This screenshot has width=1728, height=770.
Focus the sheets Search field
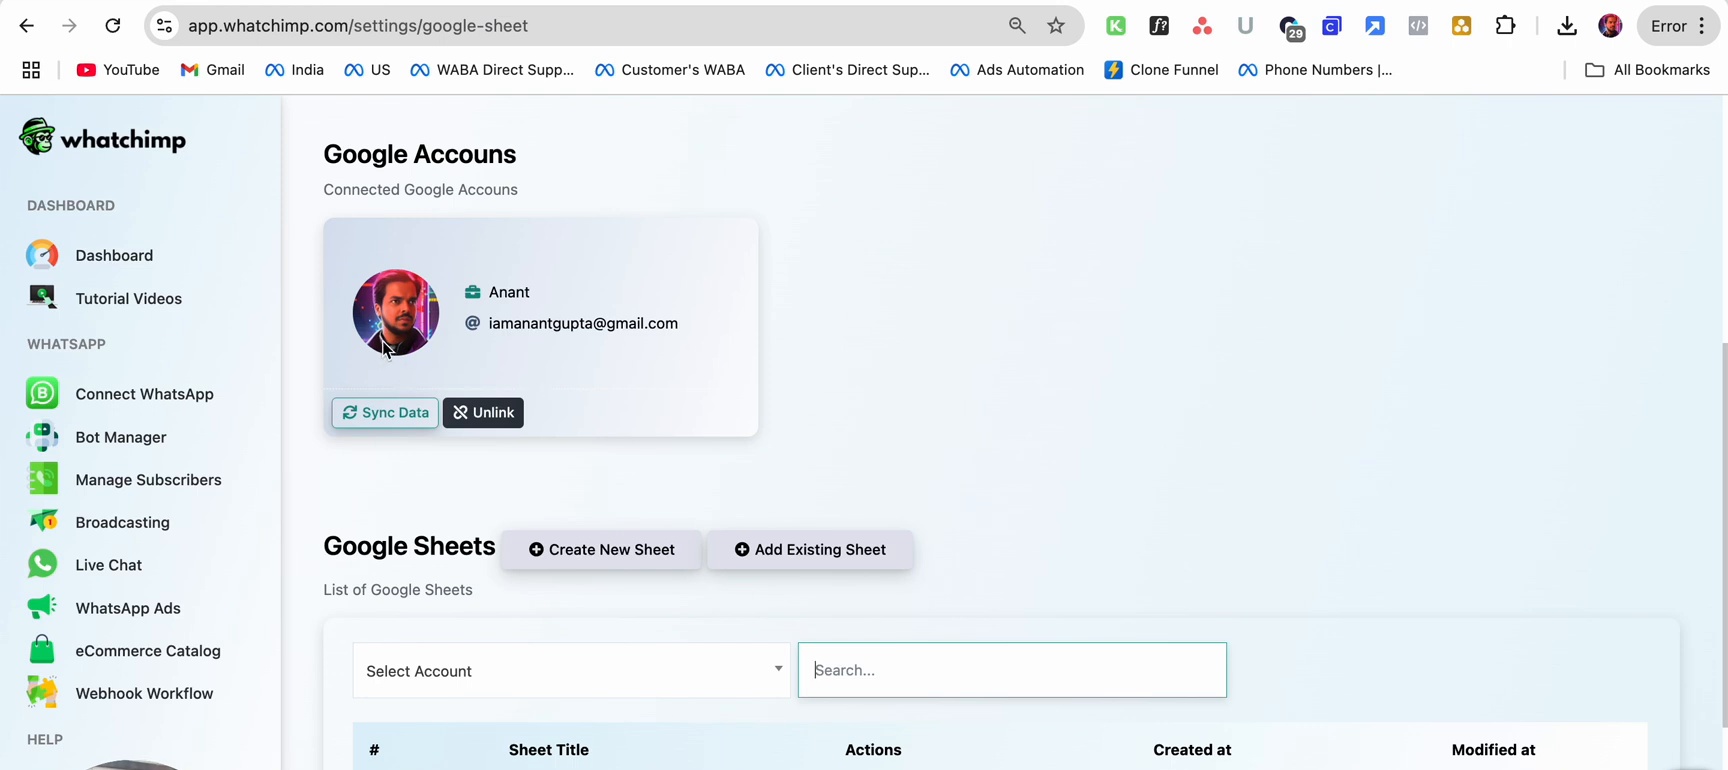click(1012, 670)
